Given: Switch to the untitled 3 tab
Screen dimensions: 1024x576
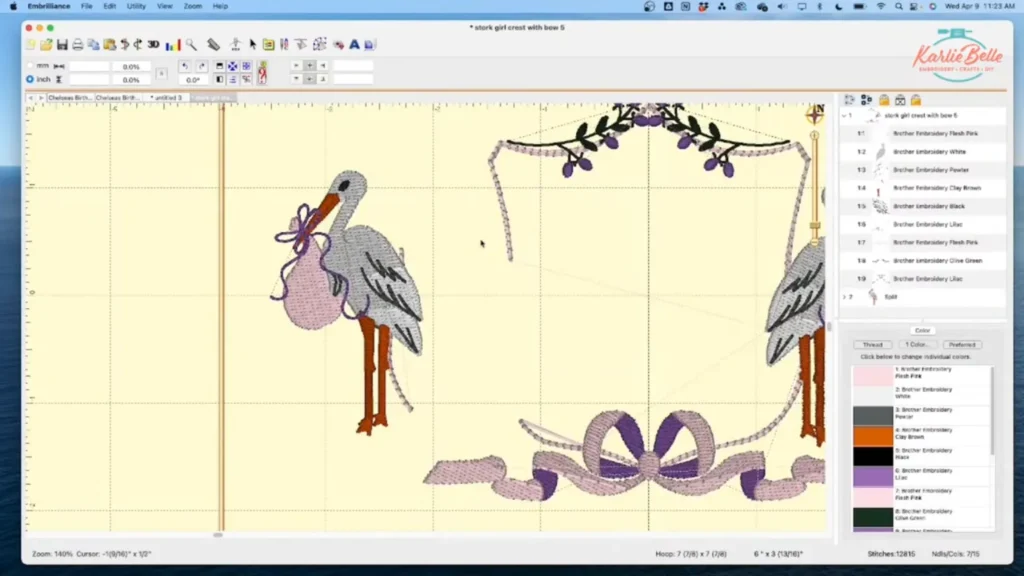Looking at the screenshot, I should pyautogui.click(x=167, y=97).
